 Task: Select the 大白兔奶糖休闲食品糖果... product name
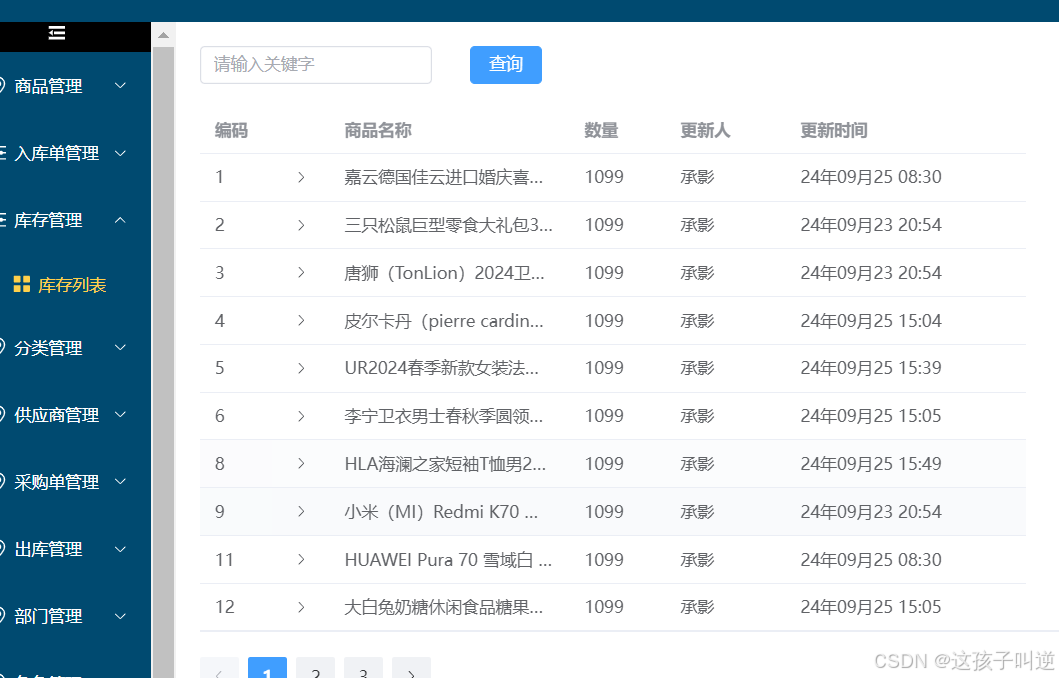coord(444,607)
